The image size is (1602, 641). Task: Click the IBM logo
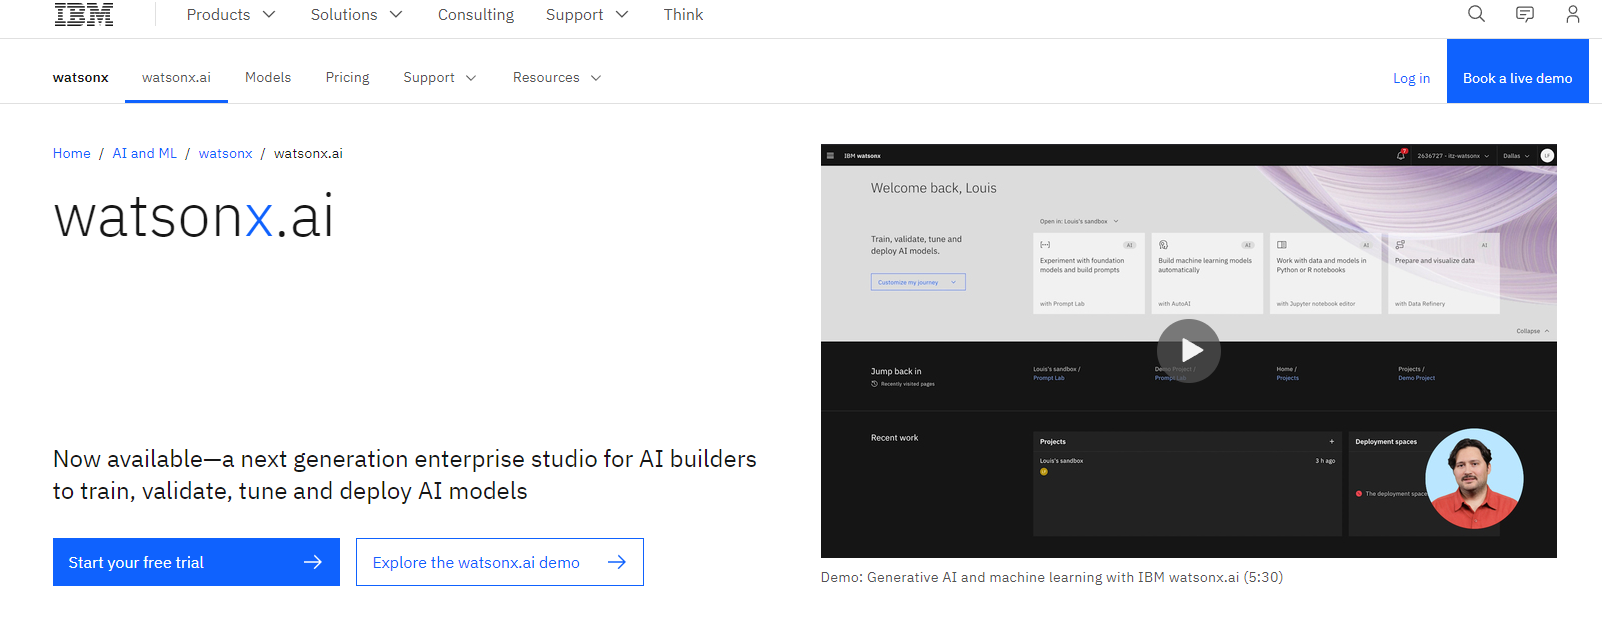pos(84,14)
